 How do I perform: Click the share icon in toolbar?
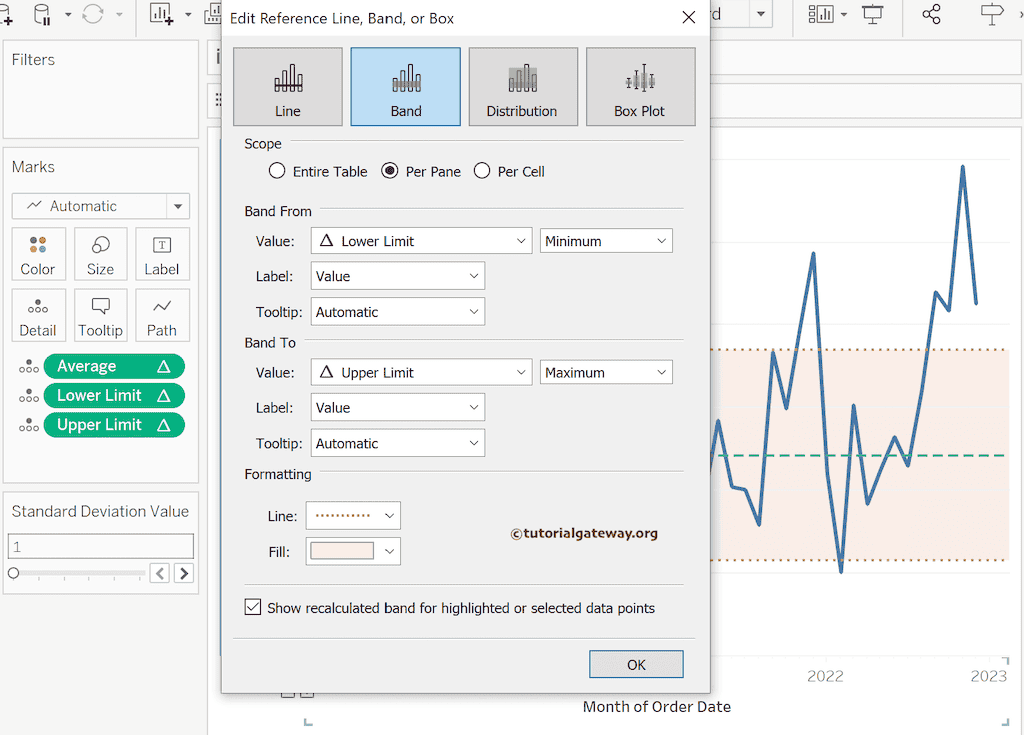931,14
